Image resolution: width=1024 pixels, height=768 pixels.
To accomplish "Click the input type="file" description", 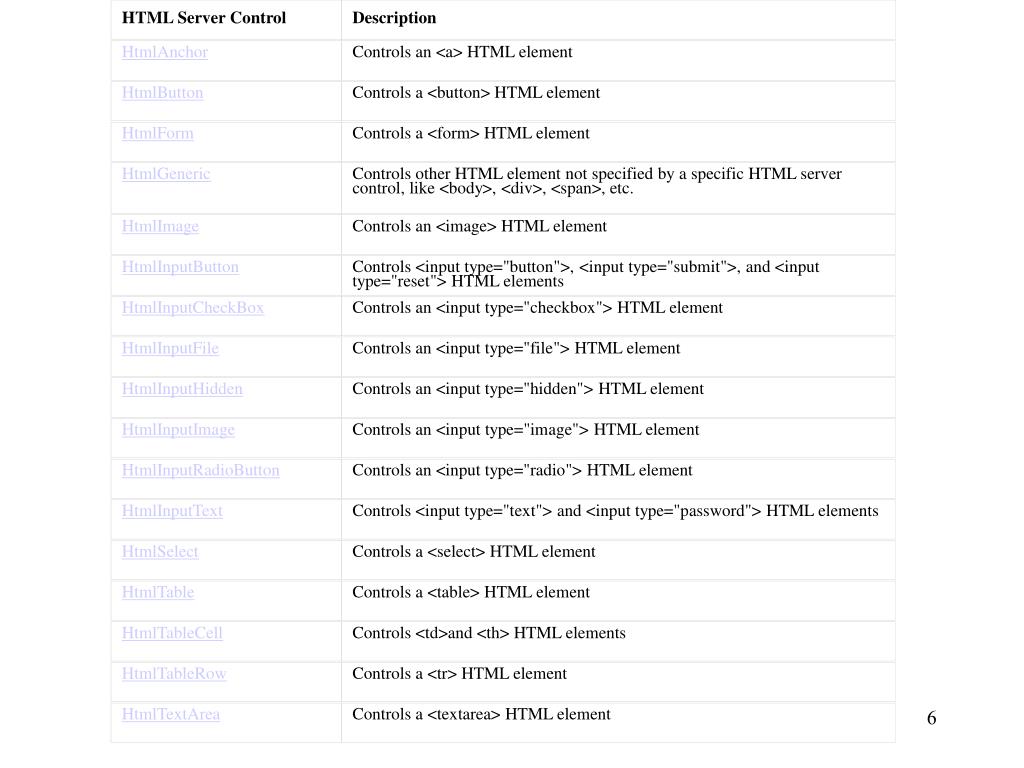I will pos(516,348).
